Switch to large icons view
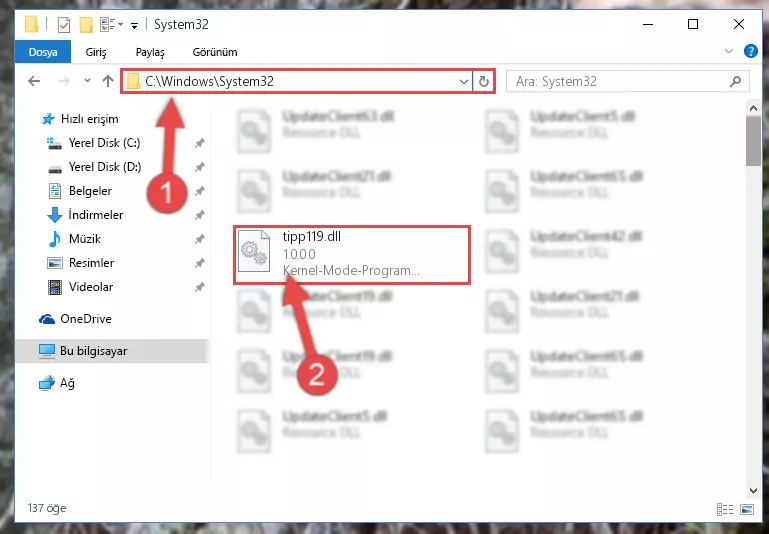Screen dimensions: 769x534 747,509
